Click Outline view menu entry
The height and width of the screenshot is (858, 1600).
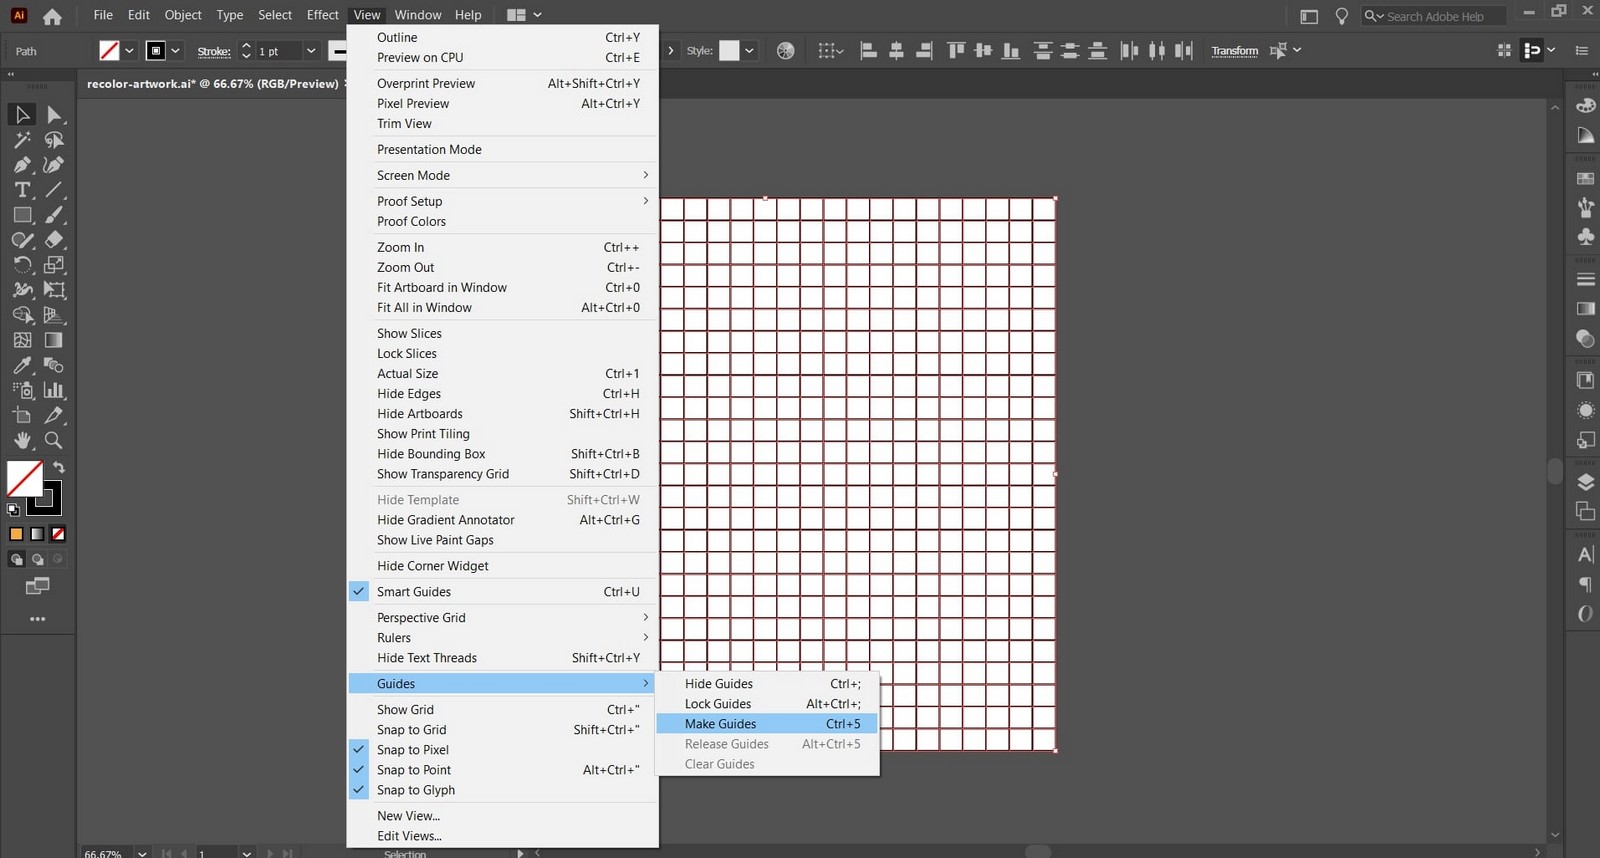pos(503,38)
